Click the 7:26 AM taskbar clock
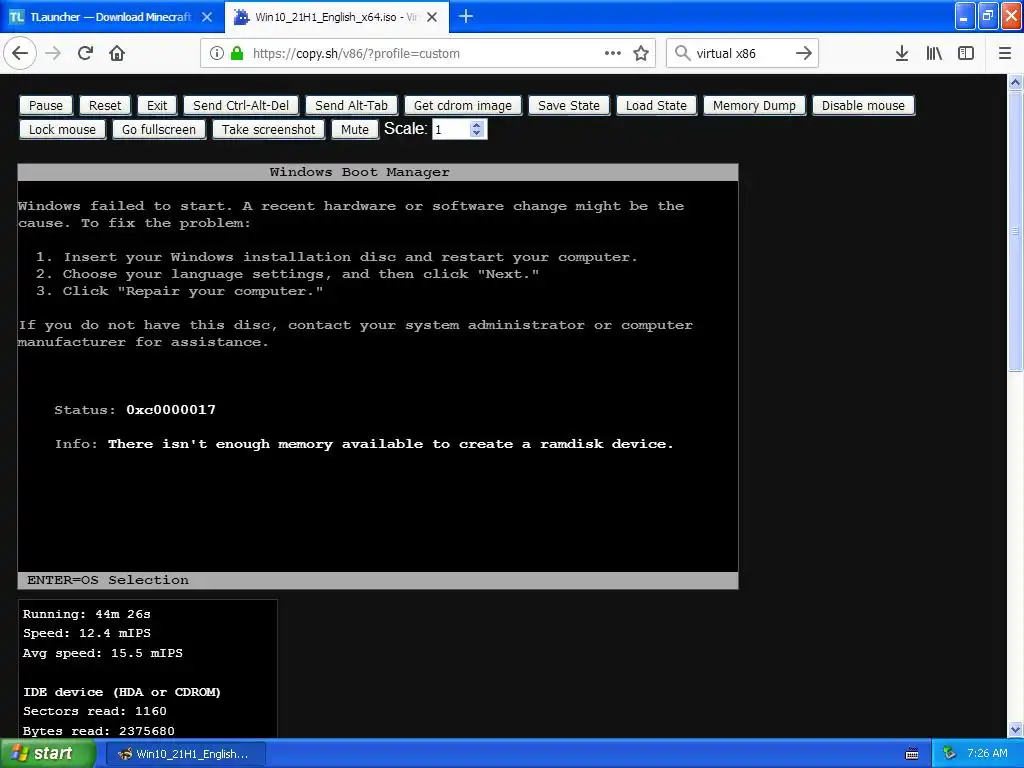The width and height of the screenshot is (1024, 768). click(x=987, y=754)
